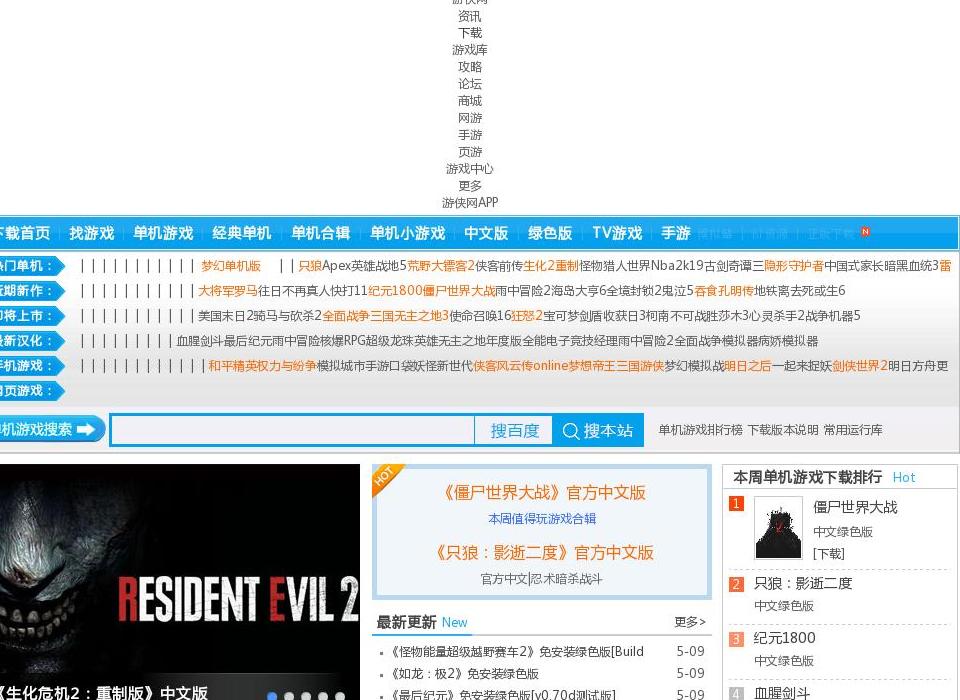
Task: Click the 搜百度 button
Action: pyautogui.click(x=514, y=431)
